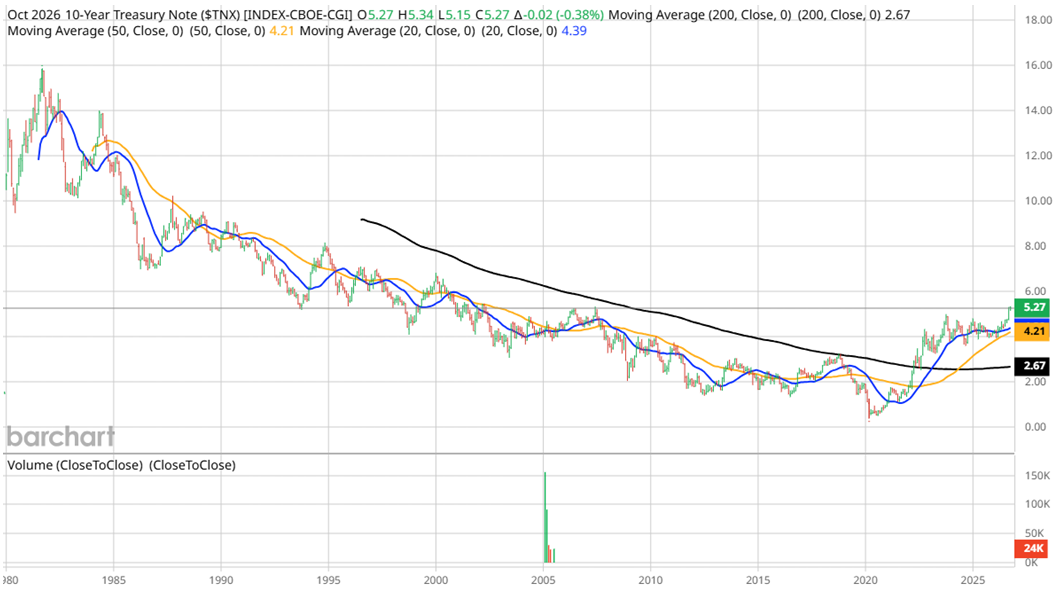
Task: Click the 1985 x-axis label
Action: [113, 580]
